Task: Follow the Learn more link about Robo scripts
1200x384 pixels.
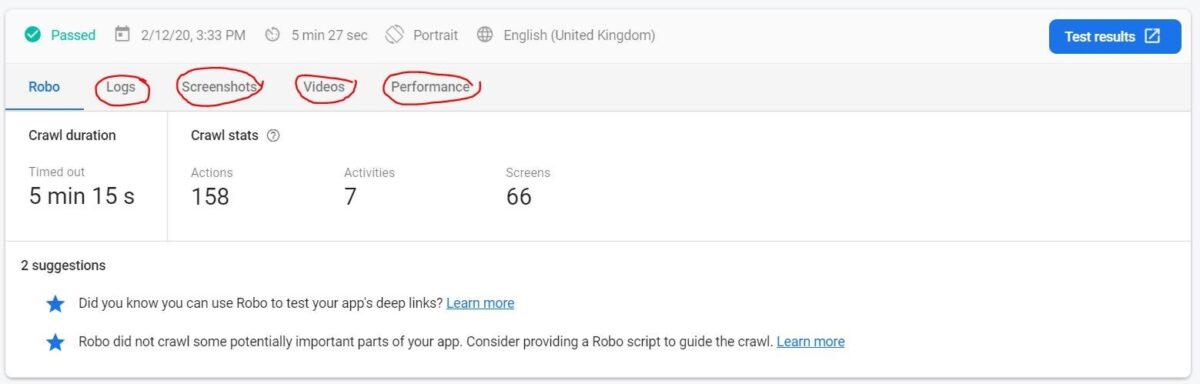Action: [x=810, y=342]
